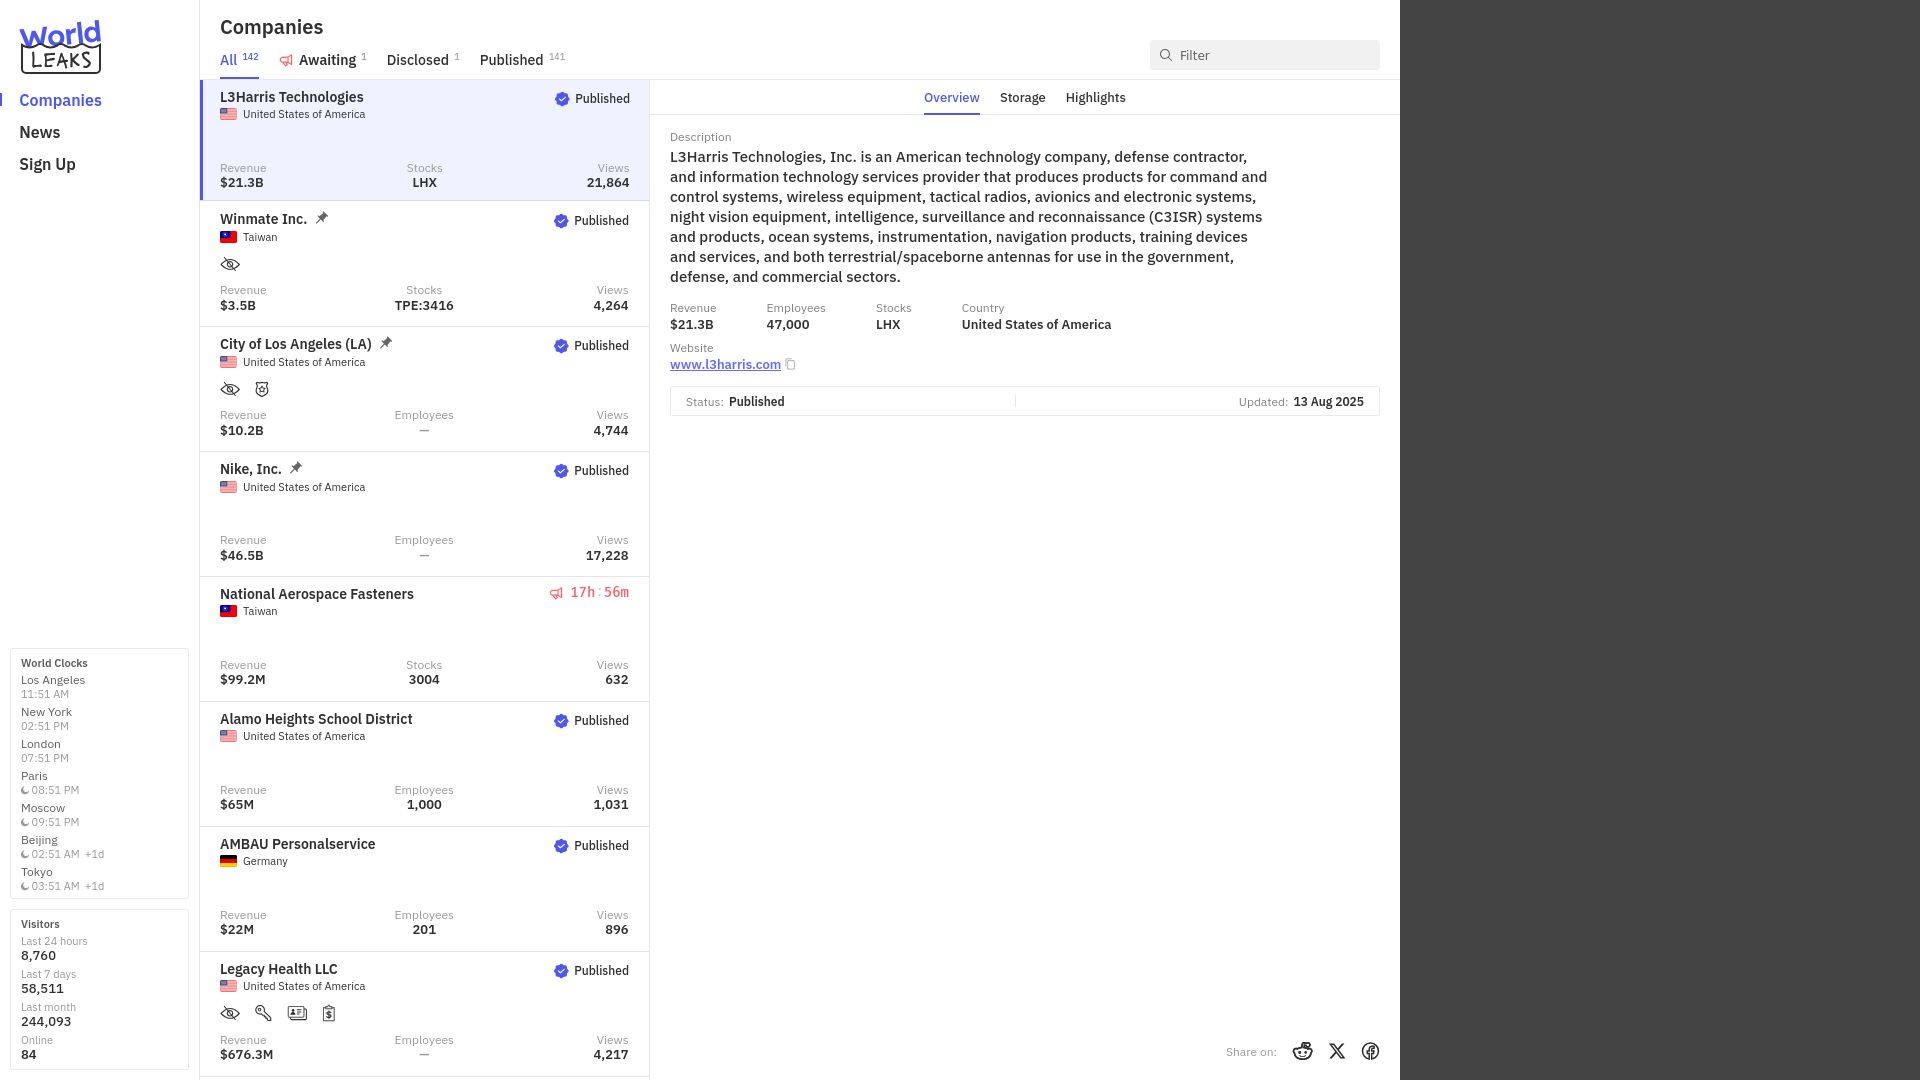Click the verified badge on AMBAU Personalservice

[x=561, y=846]
